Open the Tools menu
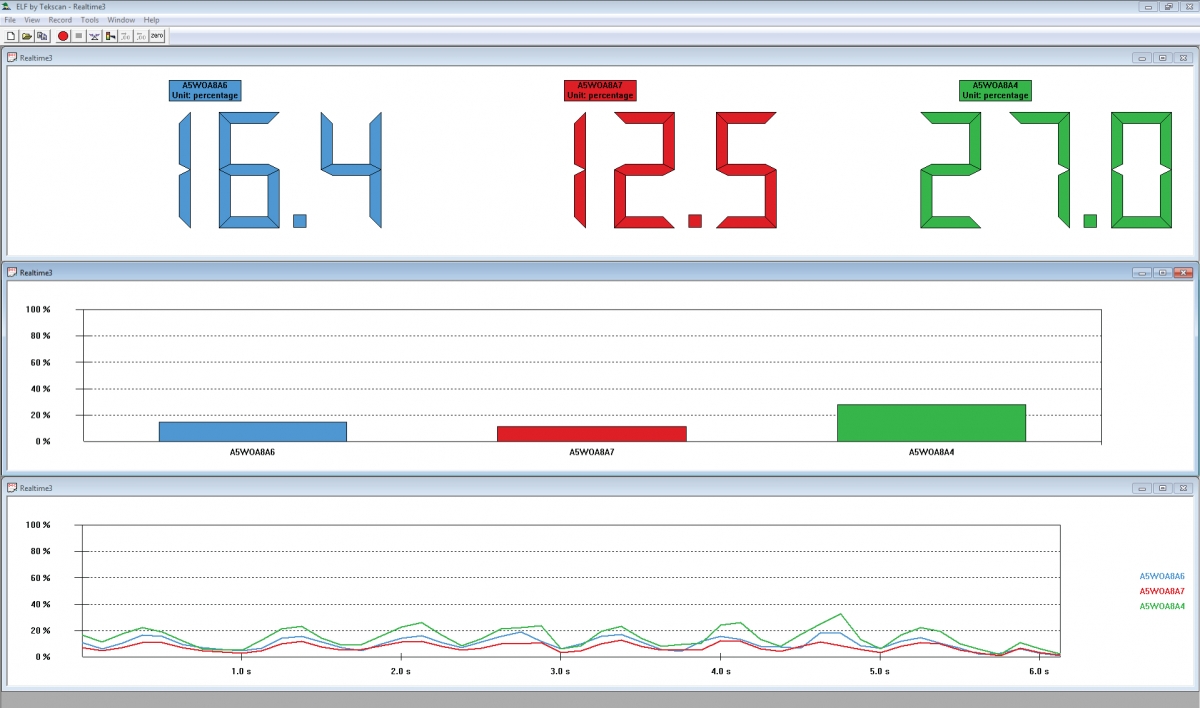Viewport: 1200px width, 708px height. coord(89,19)
